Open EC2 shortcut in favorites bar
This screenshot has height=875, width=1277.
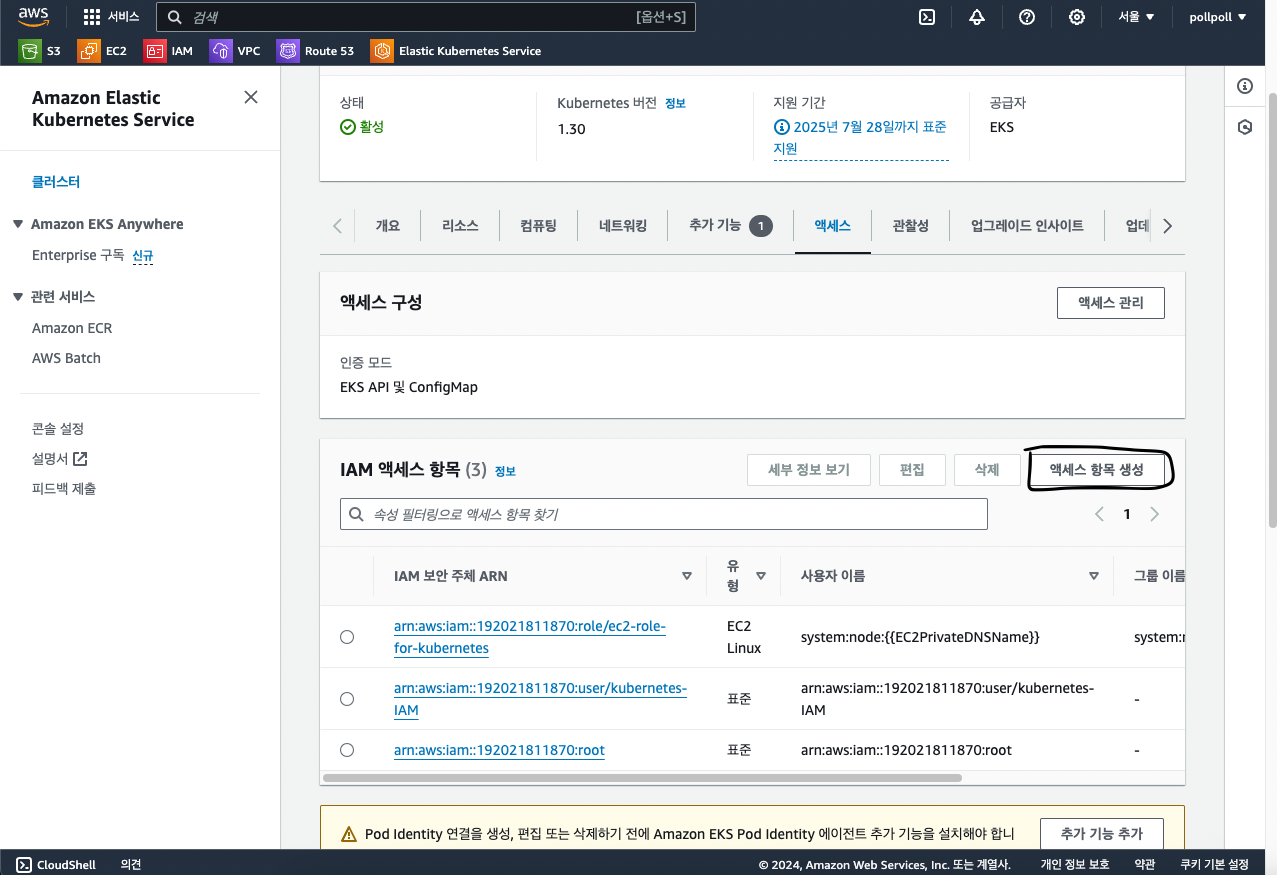103,51
